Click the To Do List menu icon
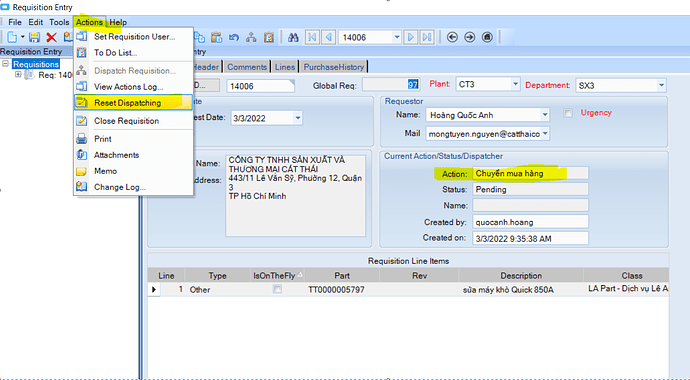The width and height of the screenshot is (690, 380). tap(81, 53)
